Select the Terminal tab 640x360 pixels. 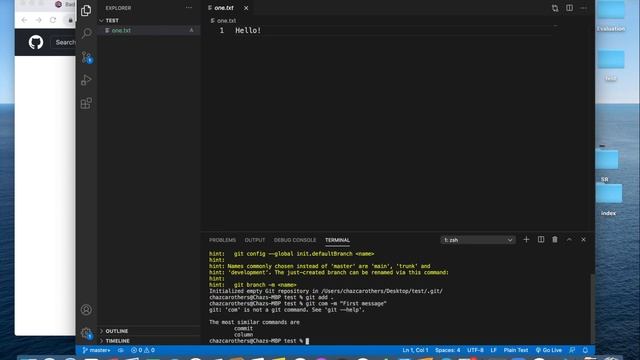pyautogui.click(x=337, y=240)
